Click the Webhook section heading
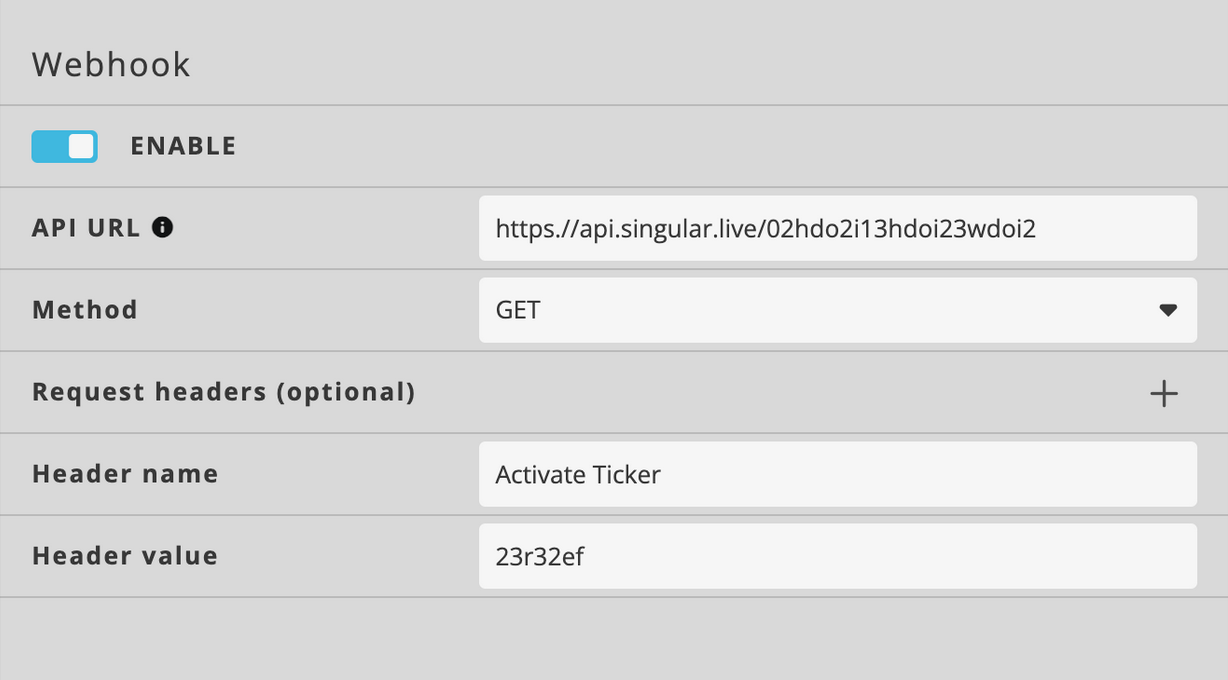1228x680 pixels. coord(111,65)
